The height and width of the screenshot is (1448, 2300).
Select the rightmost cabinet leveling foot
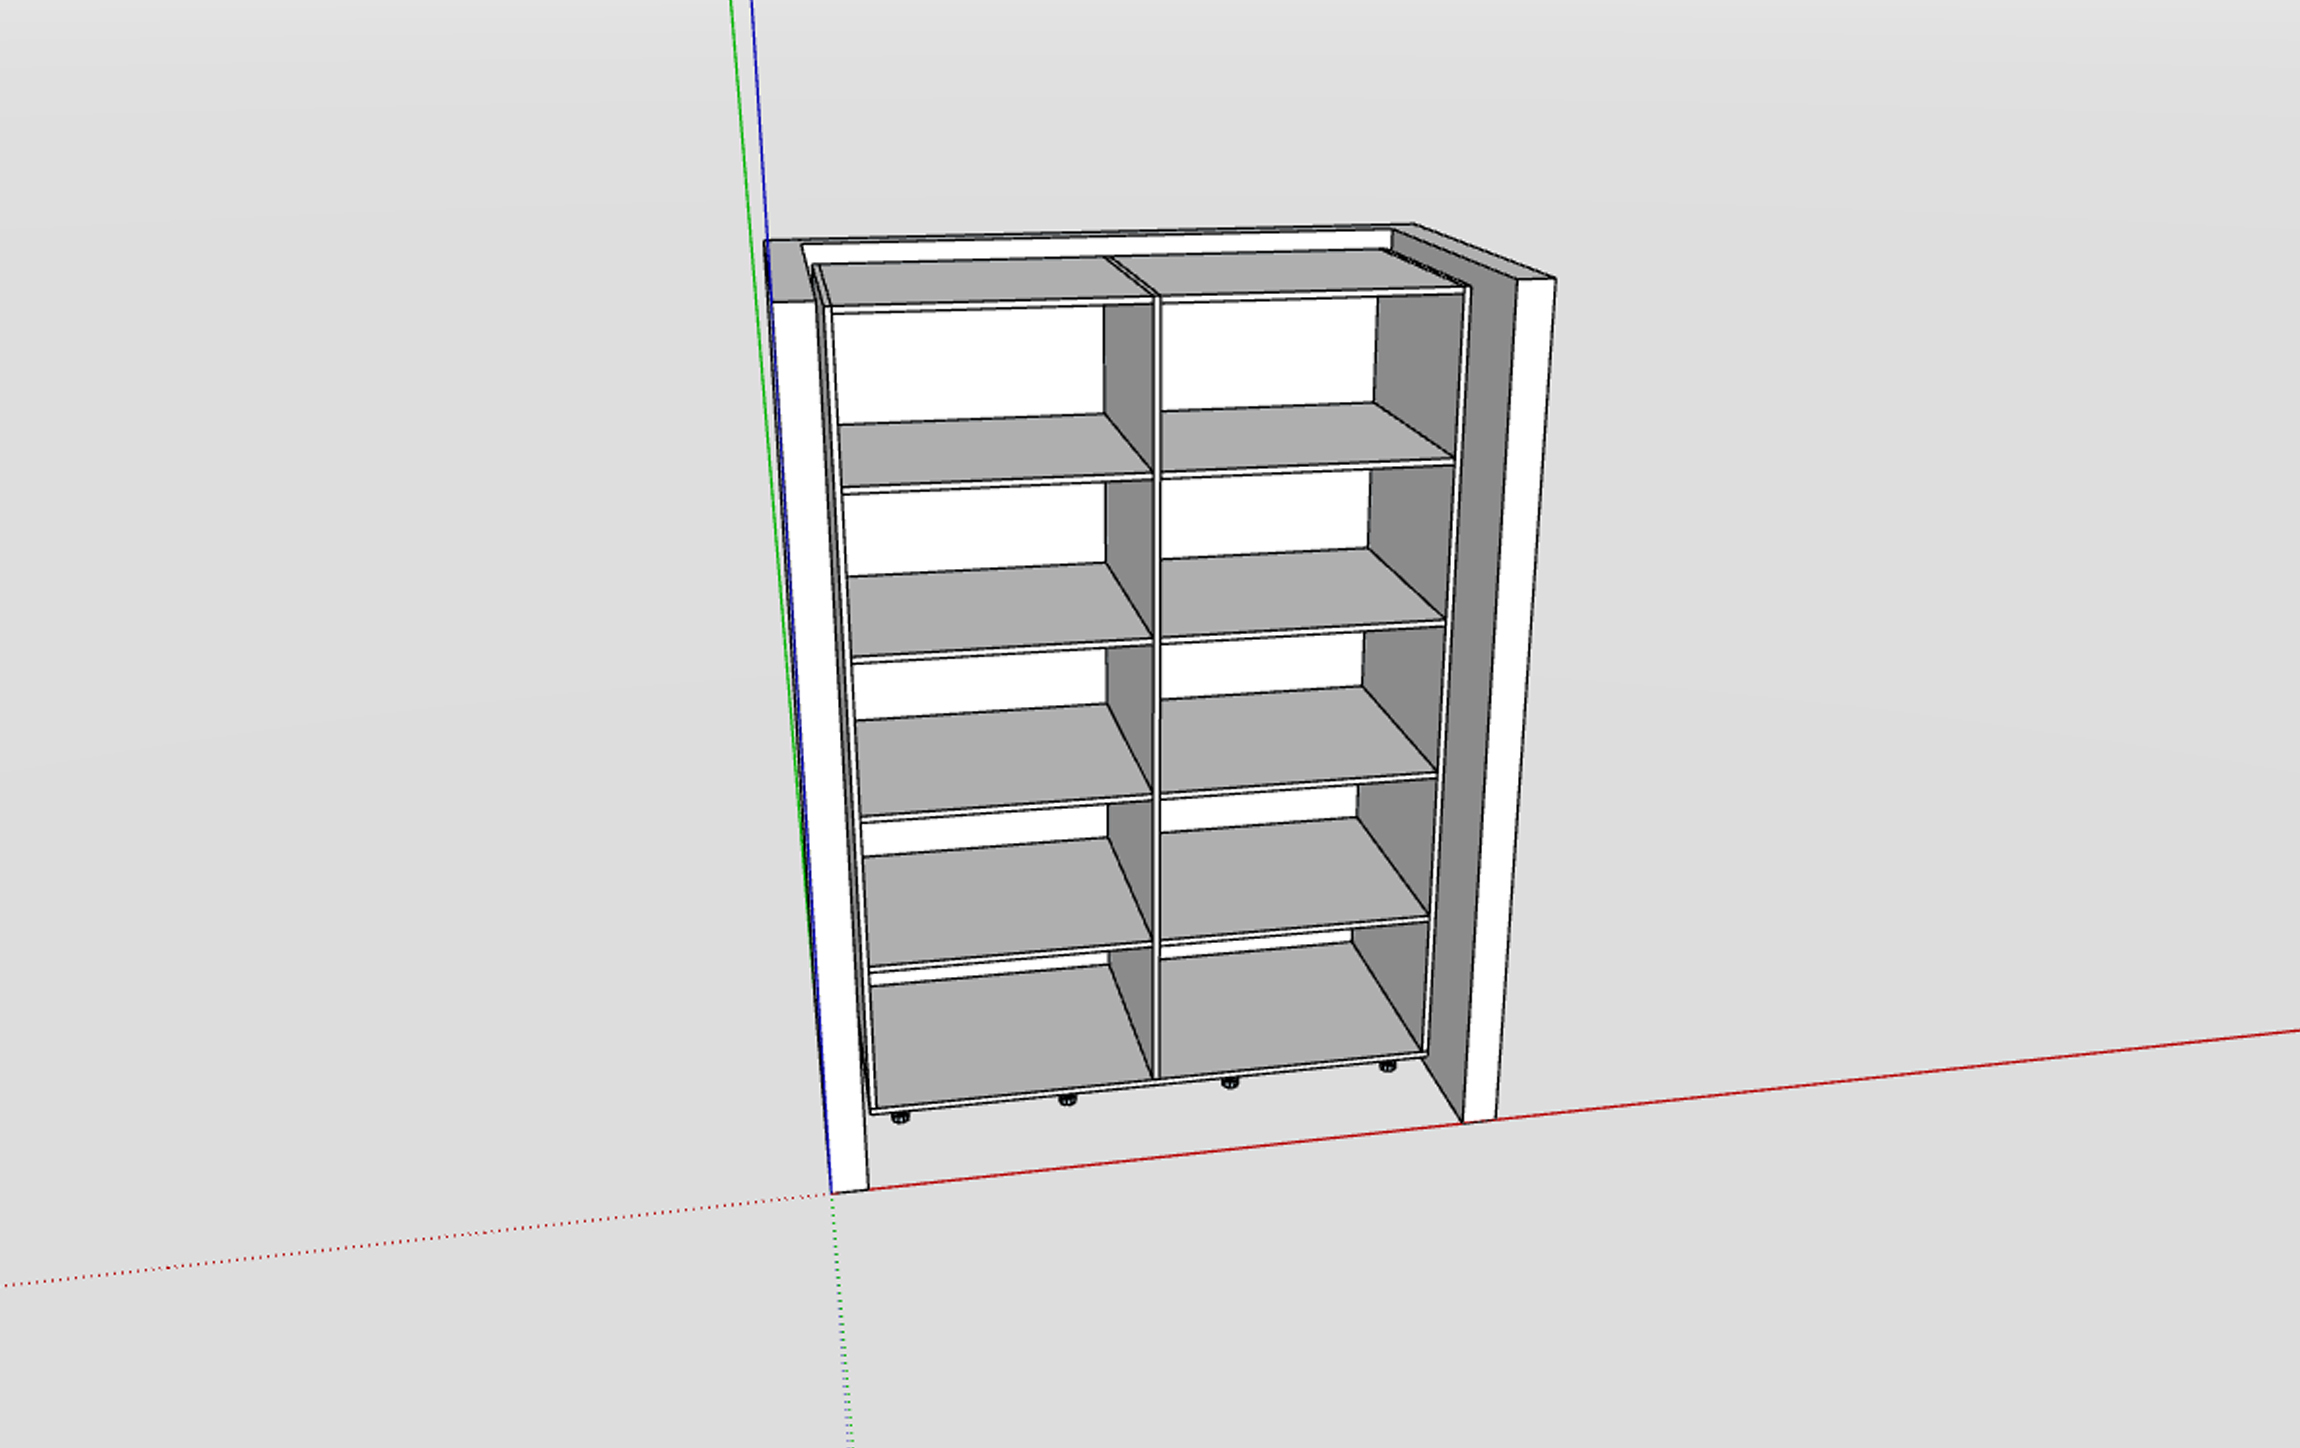point(1387,1066)
